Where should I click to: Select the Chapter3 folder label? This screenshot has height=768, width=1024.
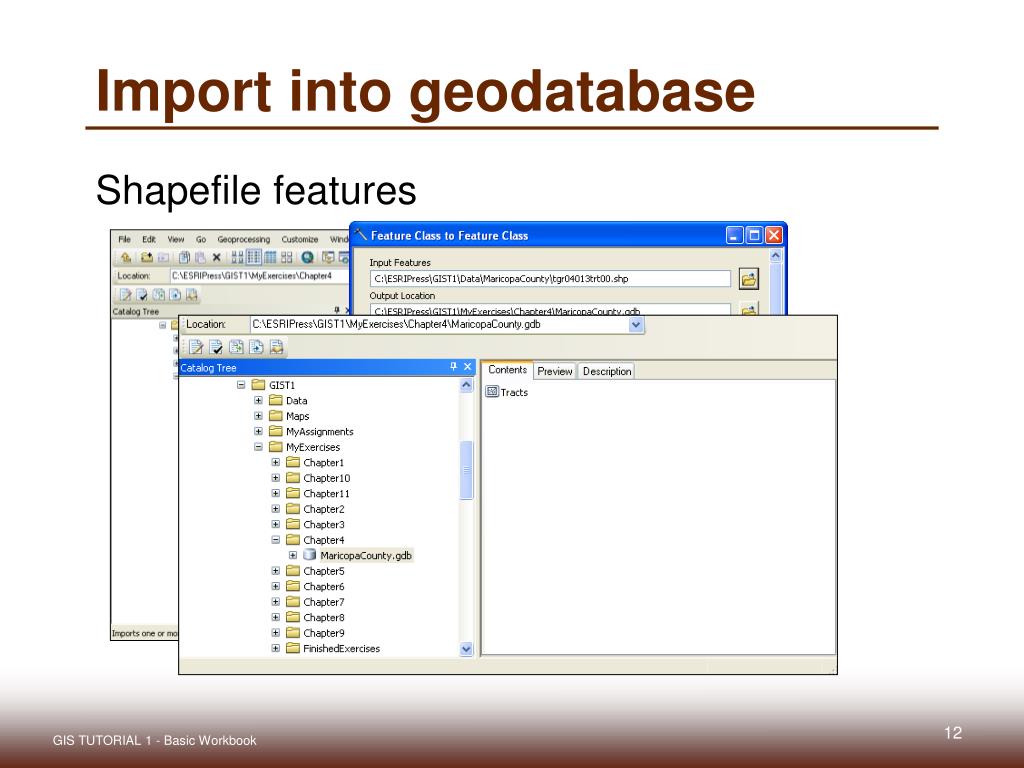point(323,524)
